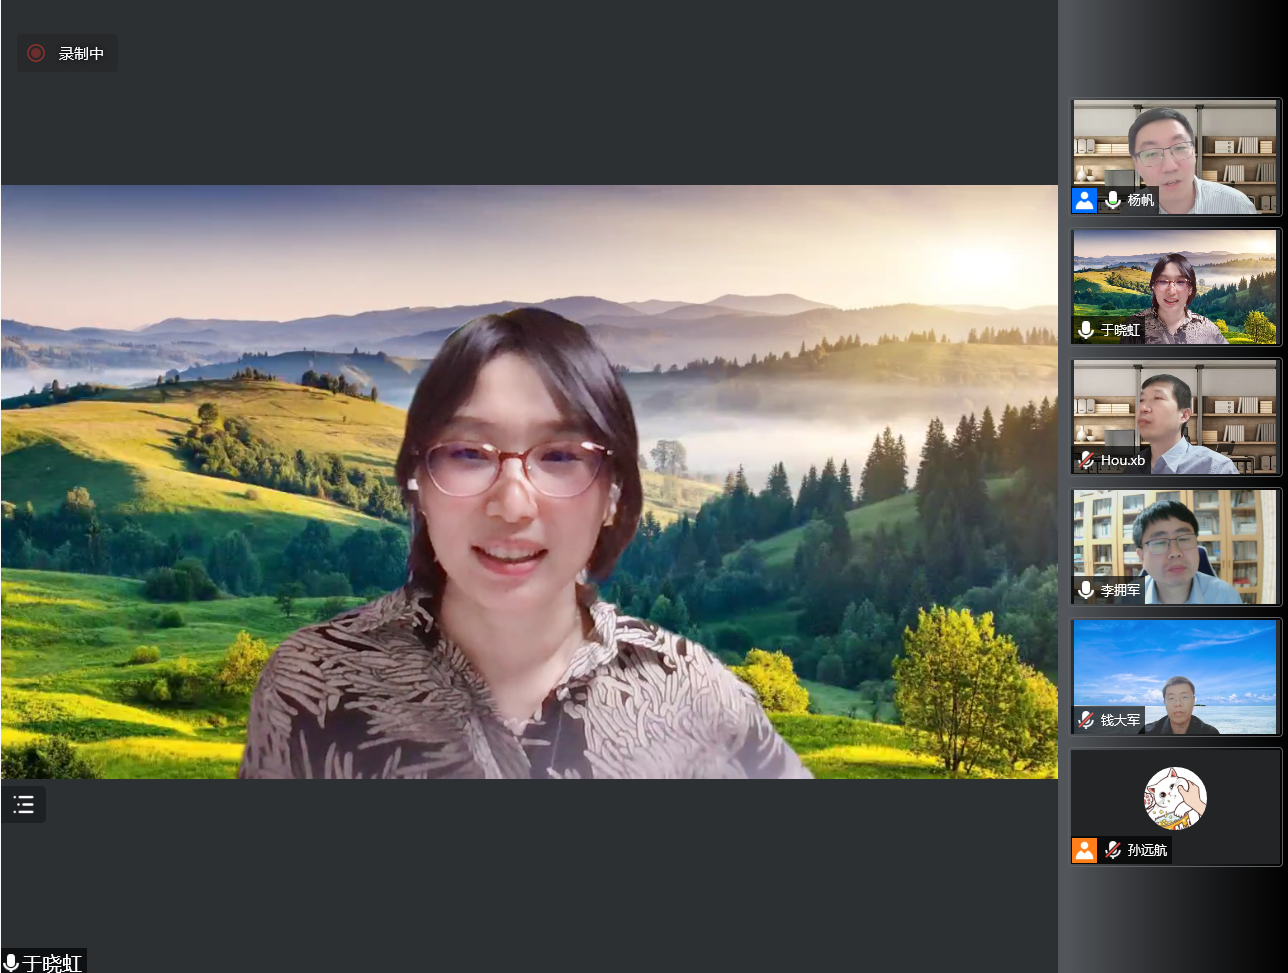Toggle the muted microphone for Hou.xb
Viewport: 1288px width, 973px height.
(1086, 460)
